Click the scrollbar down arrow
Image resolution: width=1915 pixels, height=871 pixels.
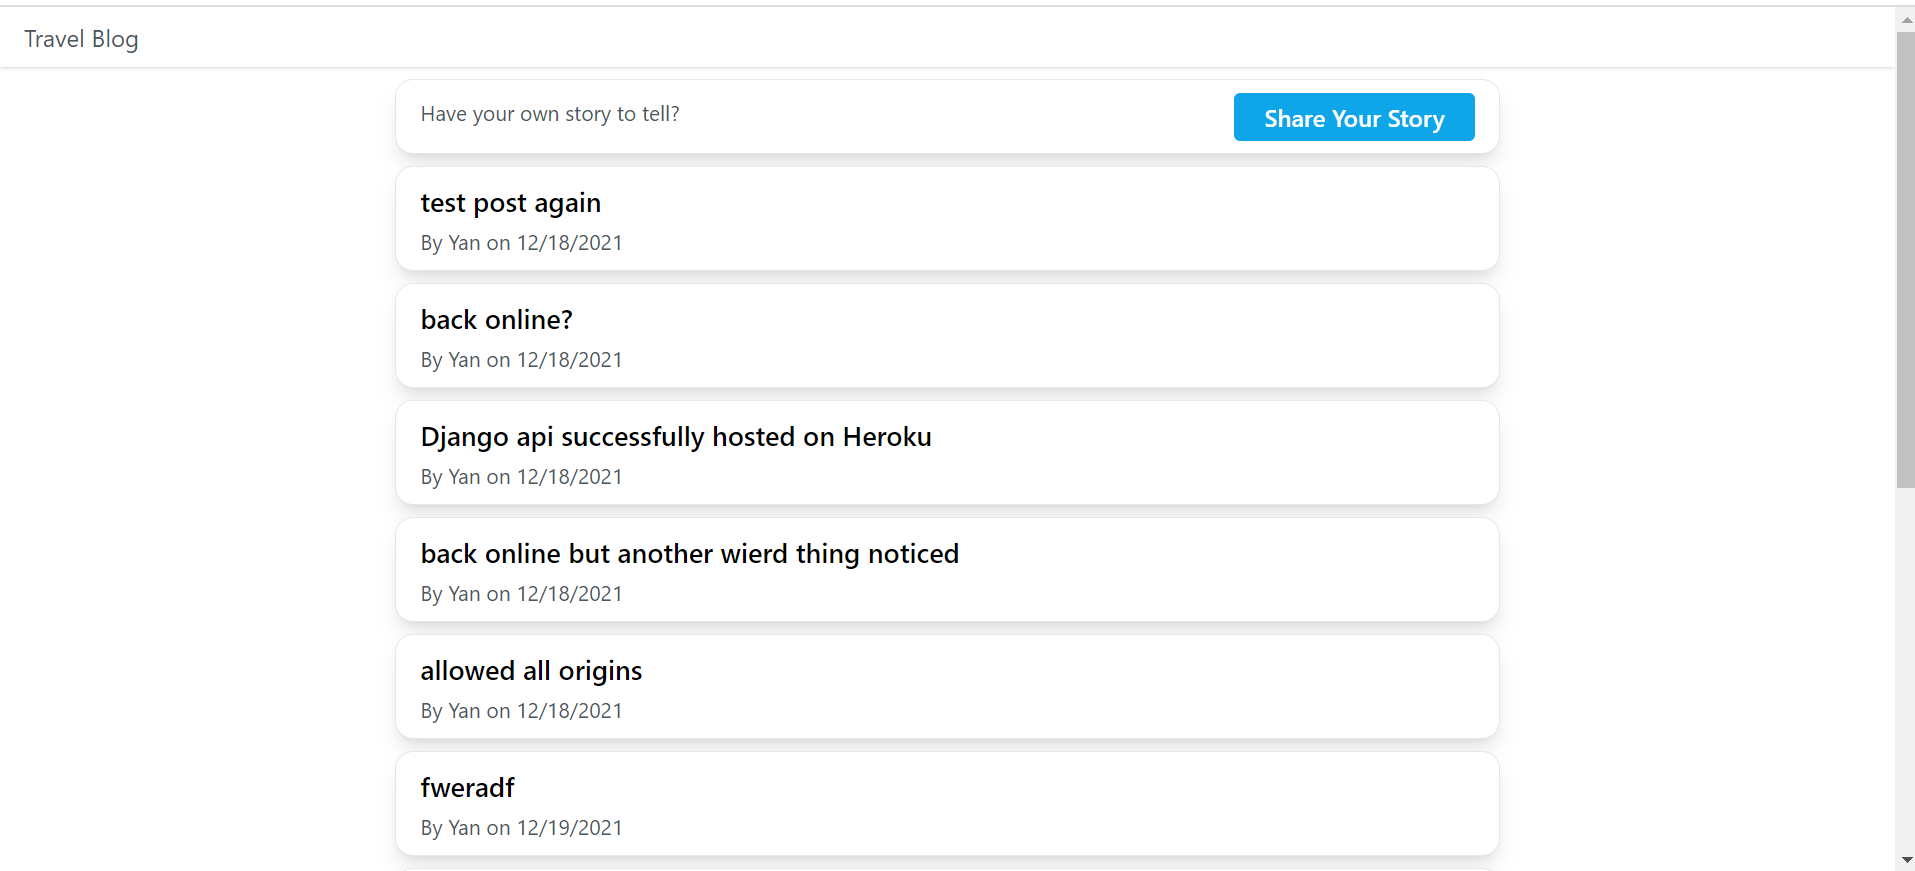[1905, 860]
